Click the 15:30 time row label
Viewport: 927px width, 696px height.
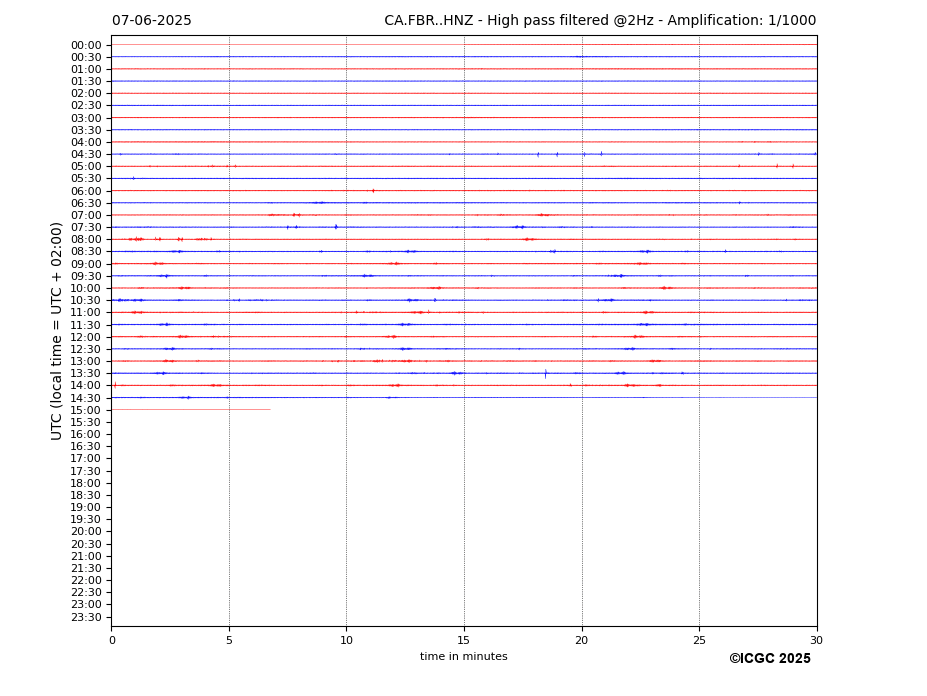(86, 423)
